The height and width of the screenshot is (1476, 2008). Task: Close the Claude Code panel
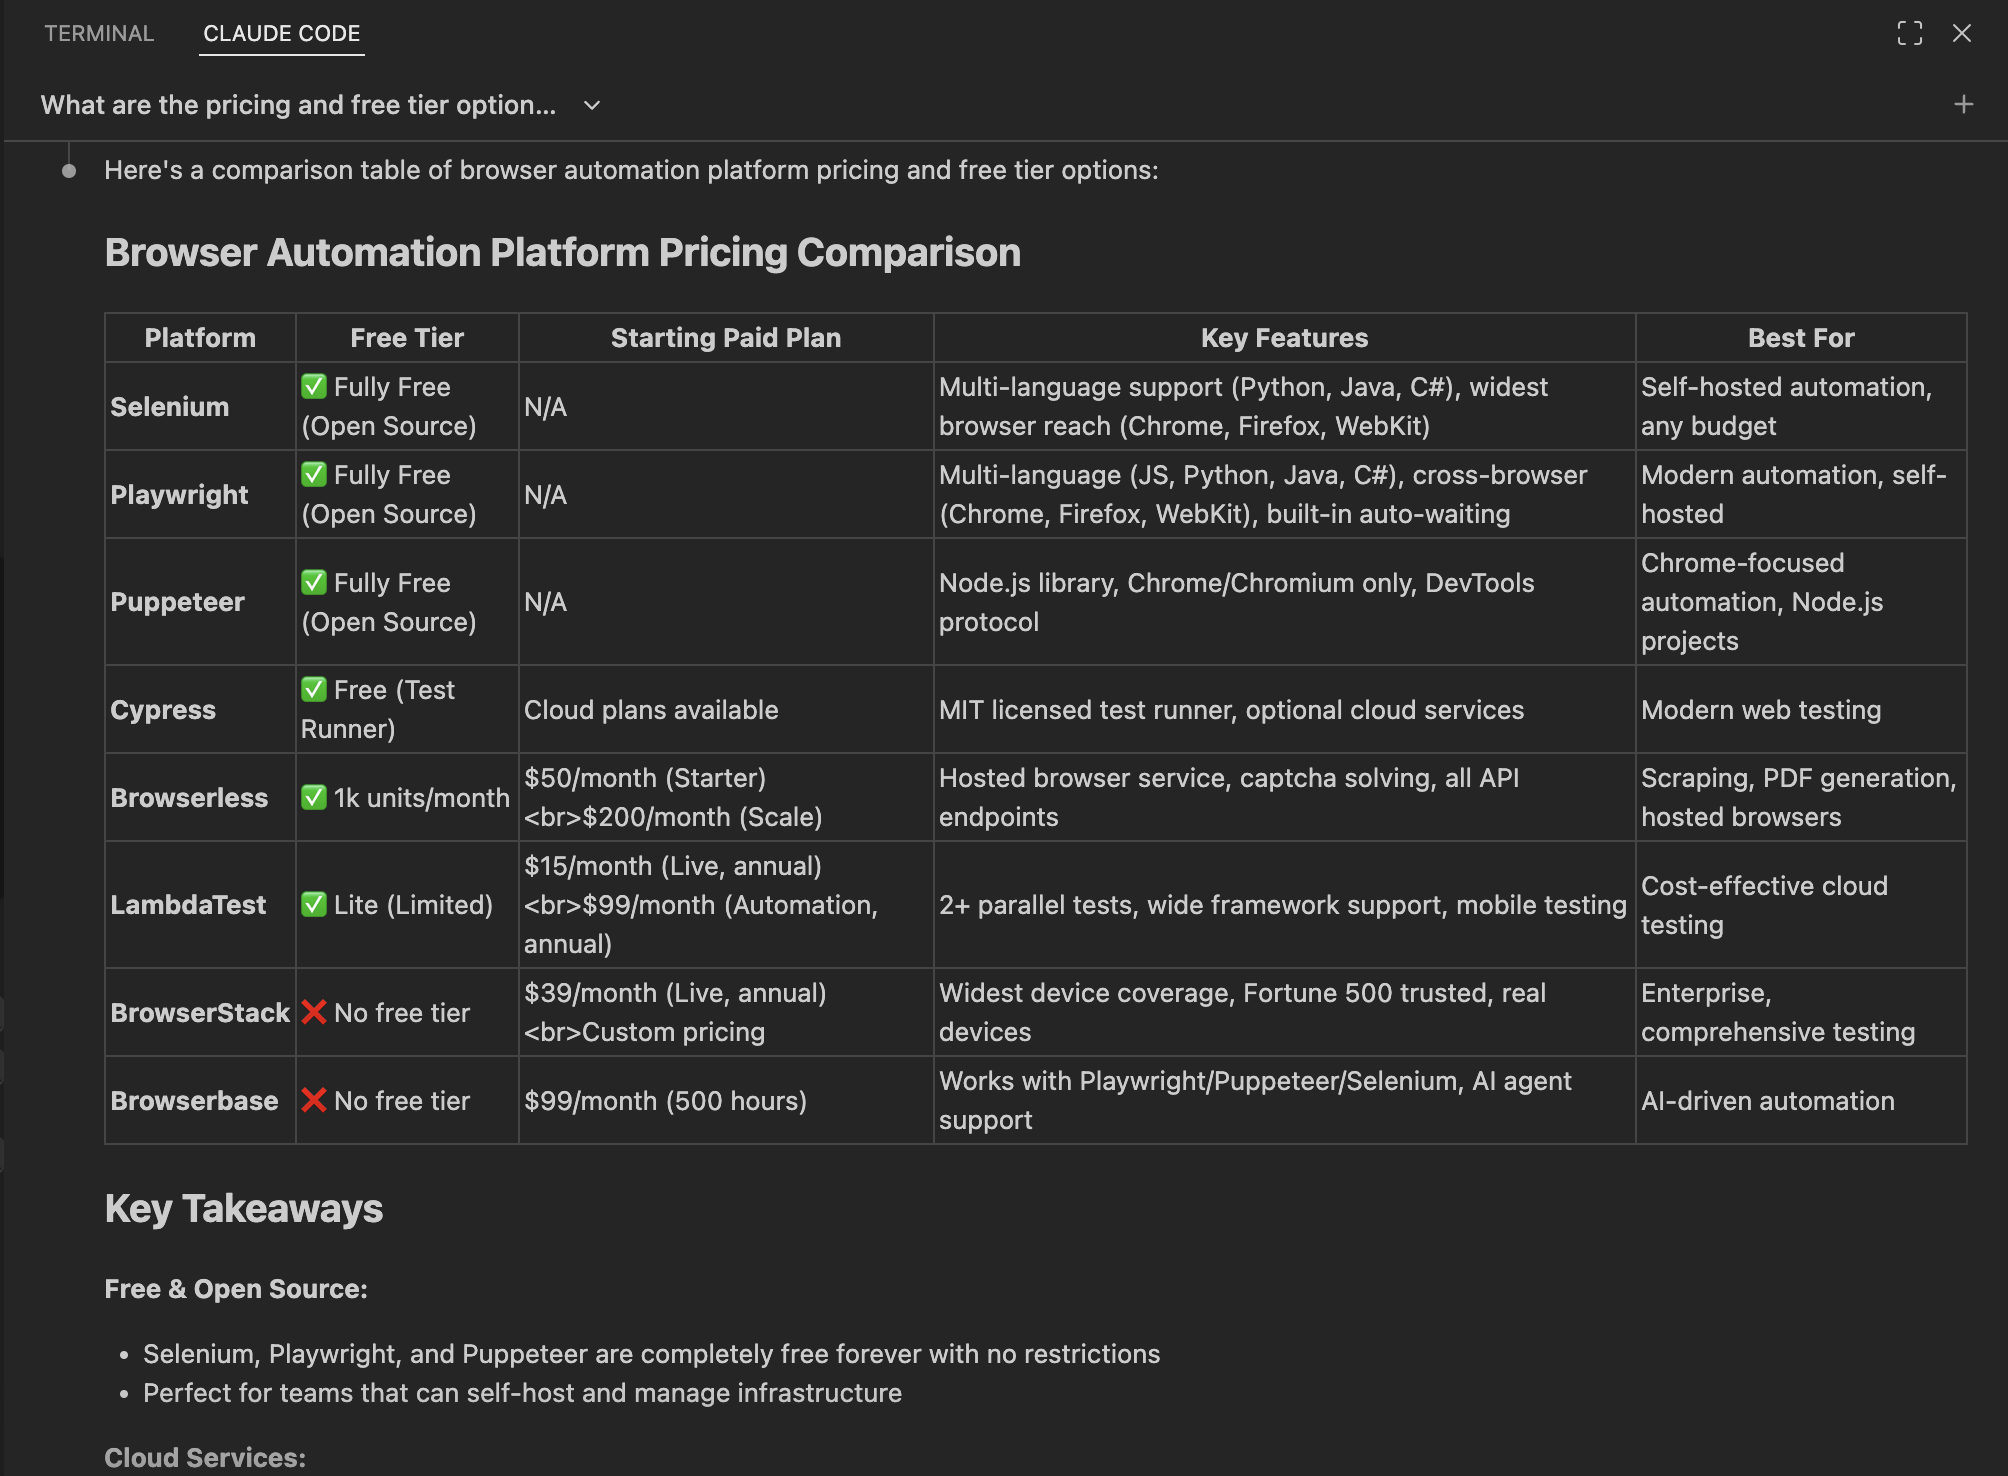click(1962, 33)
